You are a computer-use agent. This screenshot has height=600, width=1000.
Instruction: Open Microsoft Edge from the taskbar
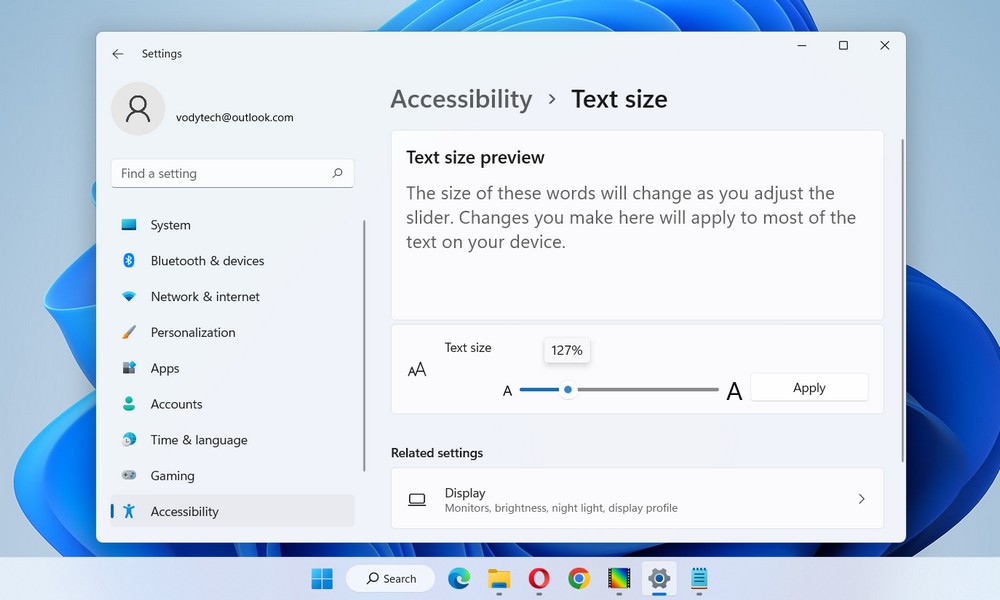(459, 578)
